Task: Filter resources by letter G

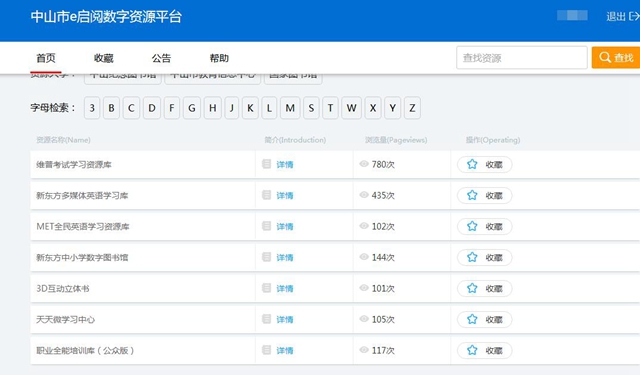Action: pyautogui.click(x=192, y=108)
